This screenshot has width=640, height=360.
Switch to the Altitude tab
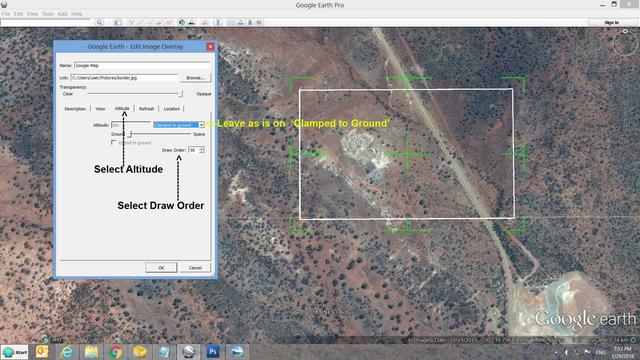click(x=122, y=109)
